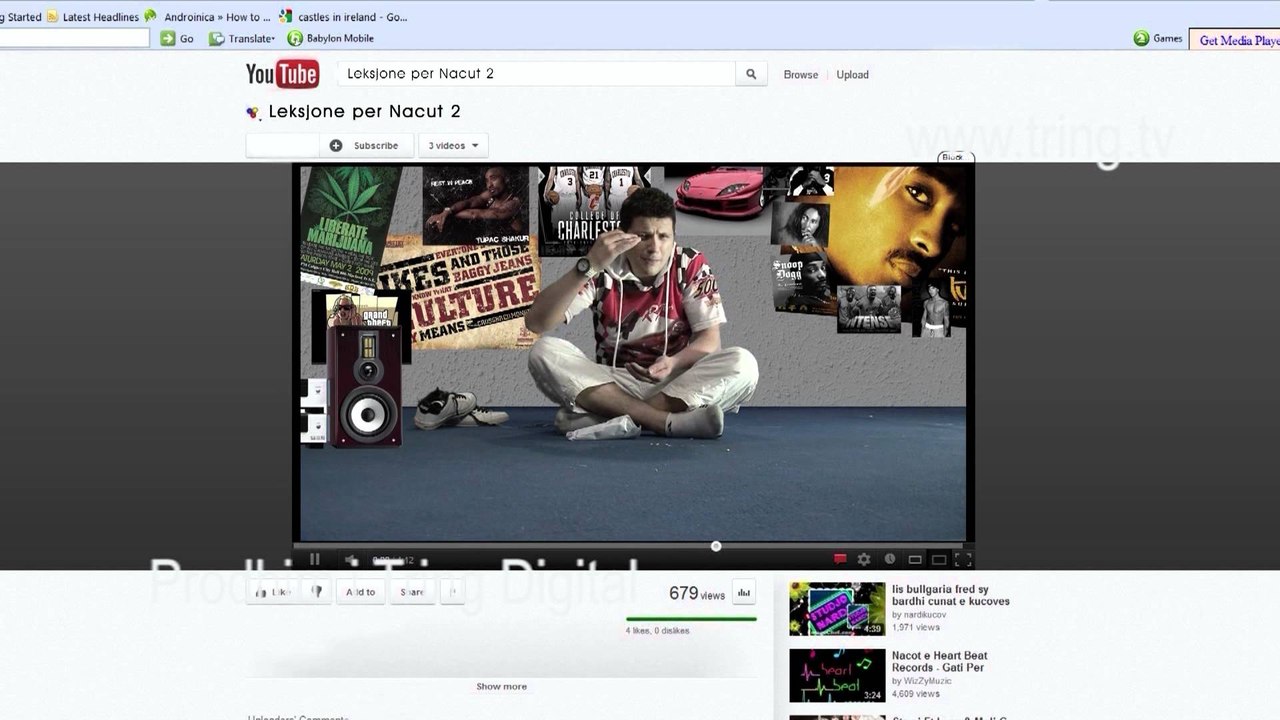Open the Heart Beat video thumbnail
1280x720 pixels.
[837, 676]
